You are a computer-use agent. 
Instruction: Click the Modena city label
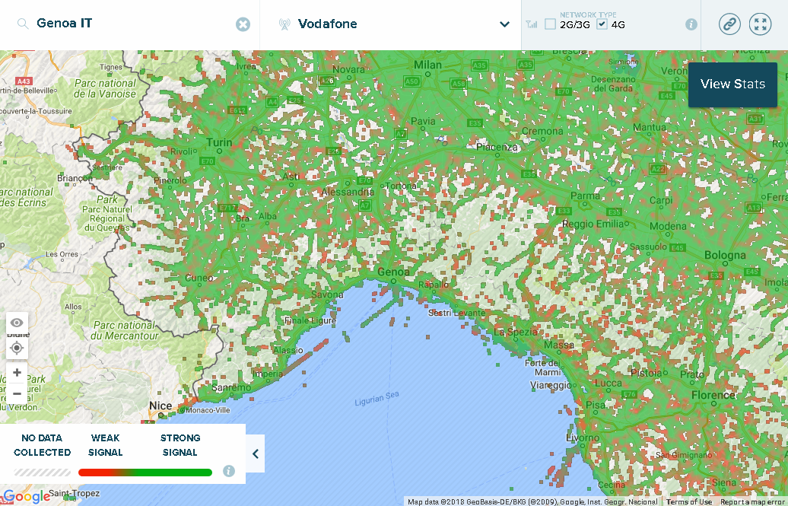pyautogui.click(x=667, y=226)
